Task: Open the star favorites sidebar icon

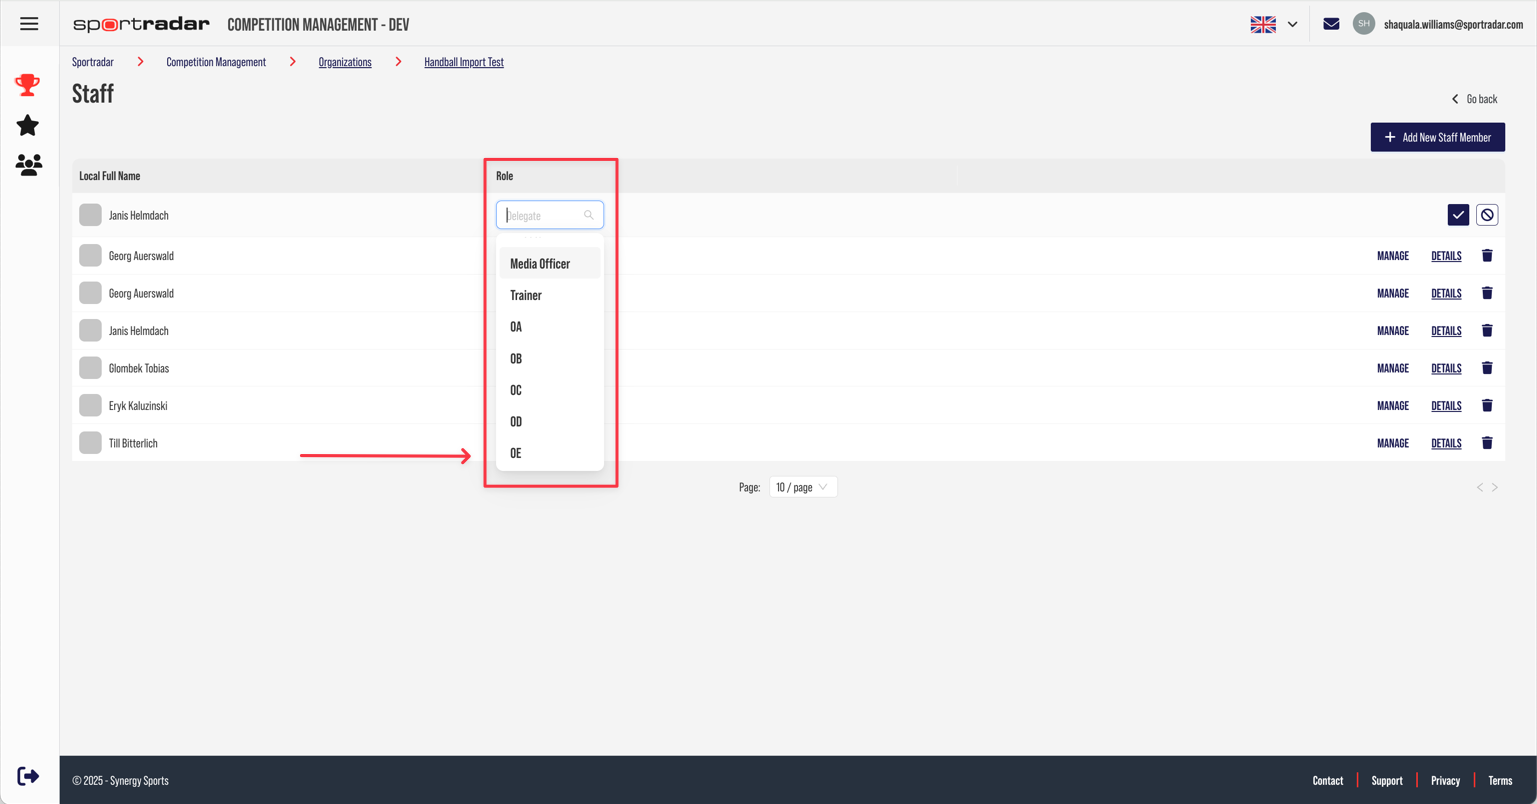Action: point(28,125)
